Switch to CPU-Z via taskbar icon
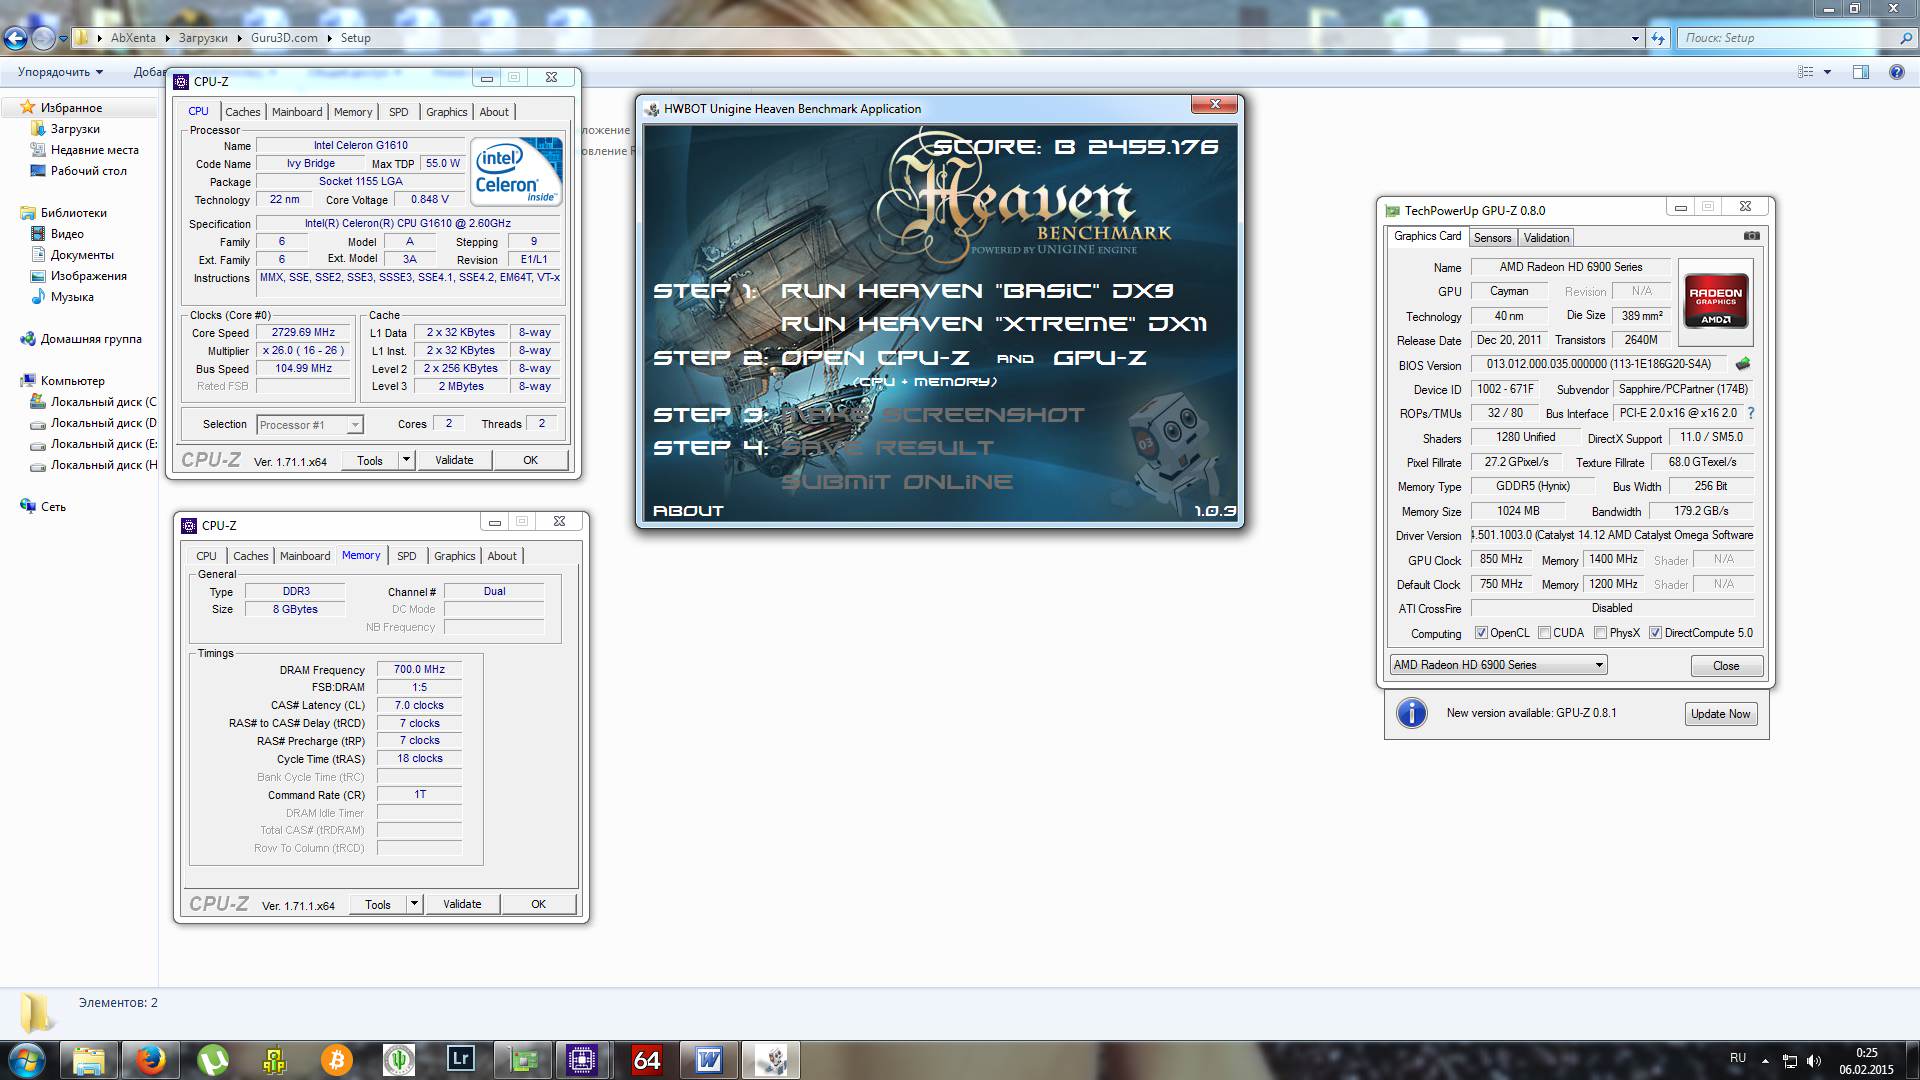 pyautogui.click(x=582, y=1060)
